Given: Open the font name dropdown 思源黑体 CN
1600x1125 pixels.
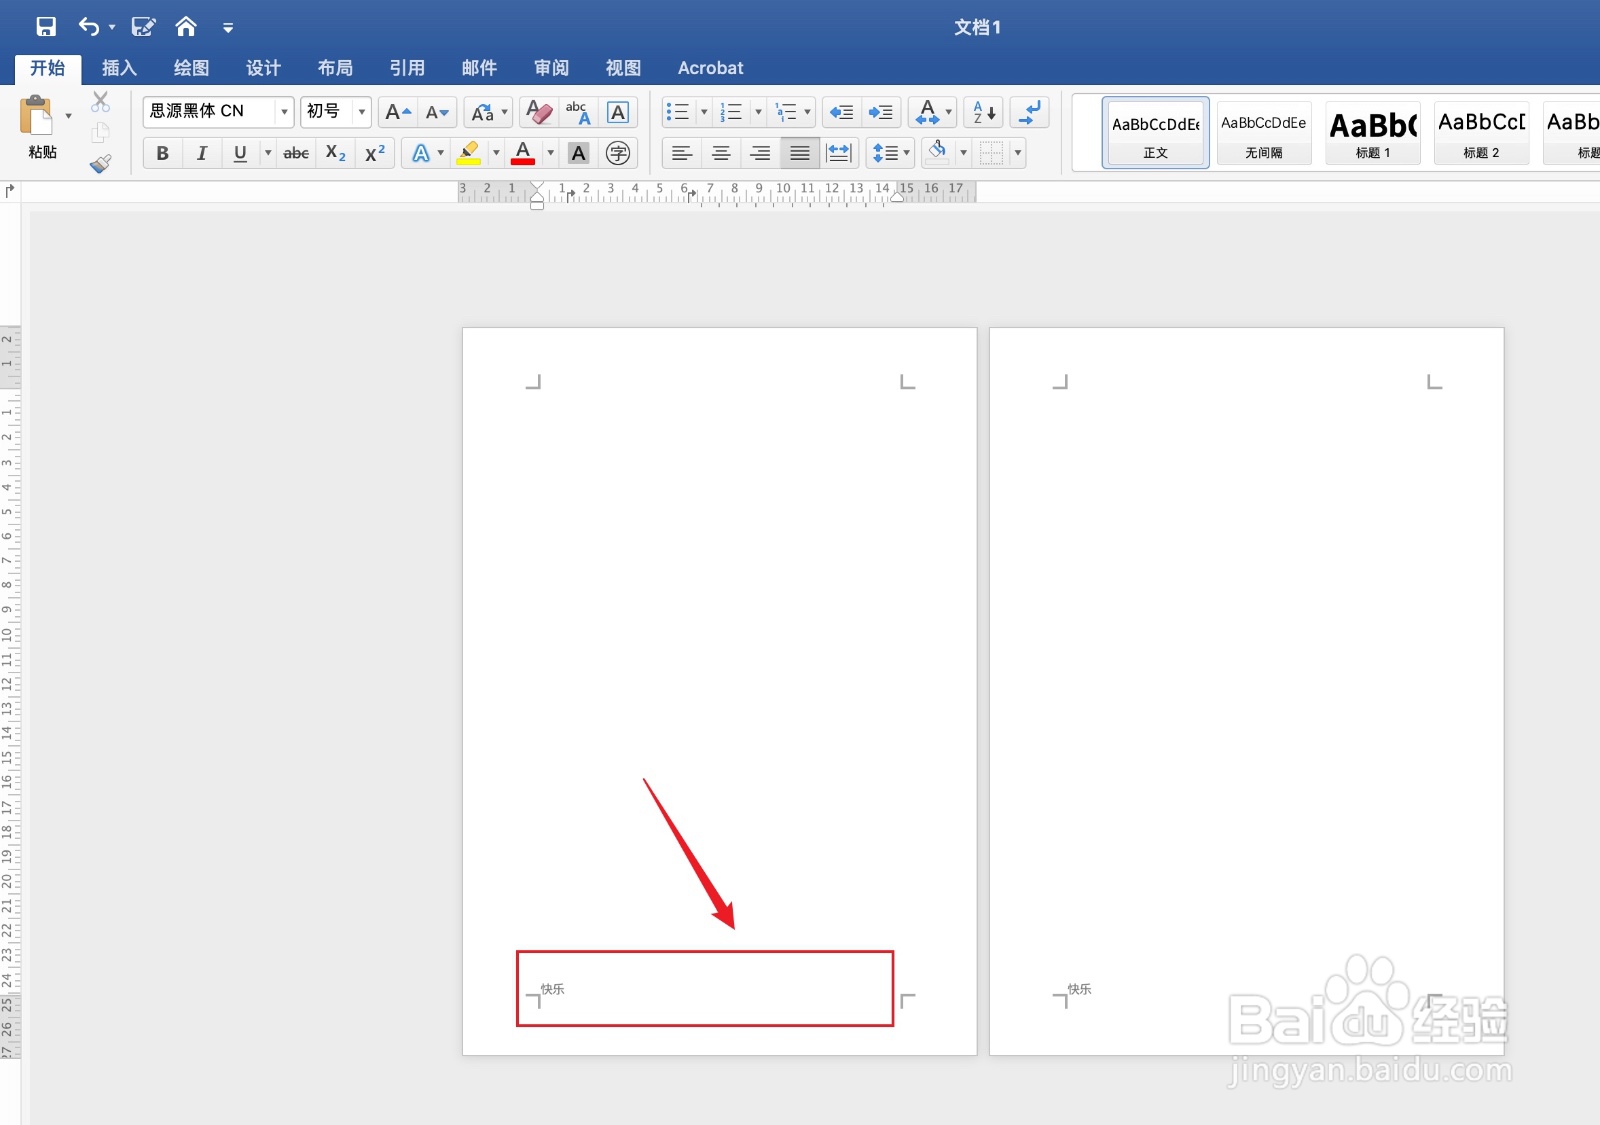Looking at the screenshot, I should point(284,111).
